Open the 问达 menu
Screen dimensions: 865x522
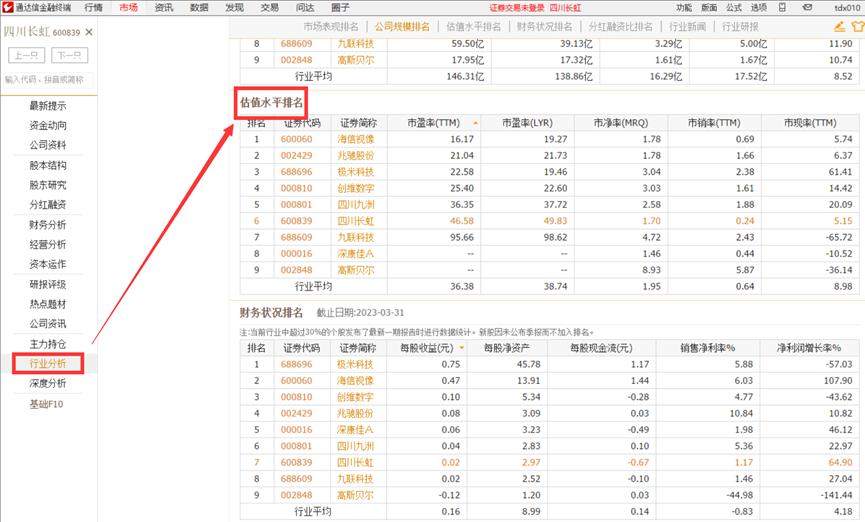point(305,8)
